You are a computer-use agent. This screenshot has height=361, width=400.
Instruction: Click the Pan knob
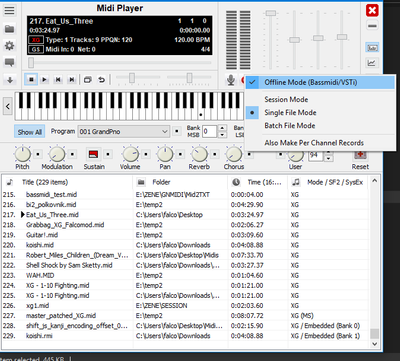tap(165, 154)
